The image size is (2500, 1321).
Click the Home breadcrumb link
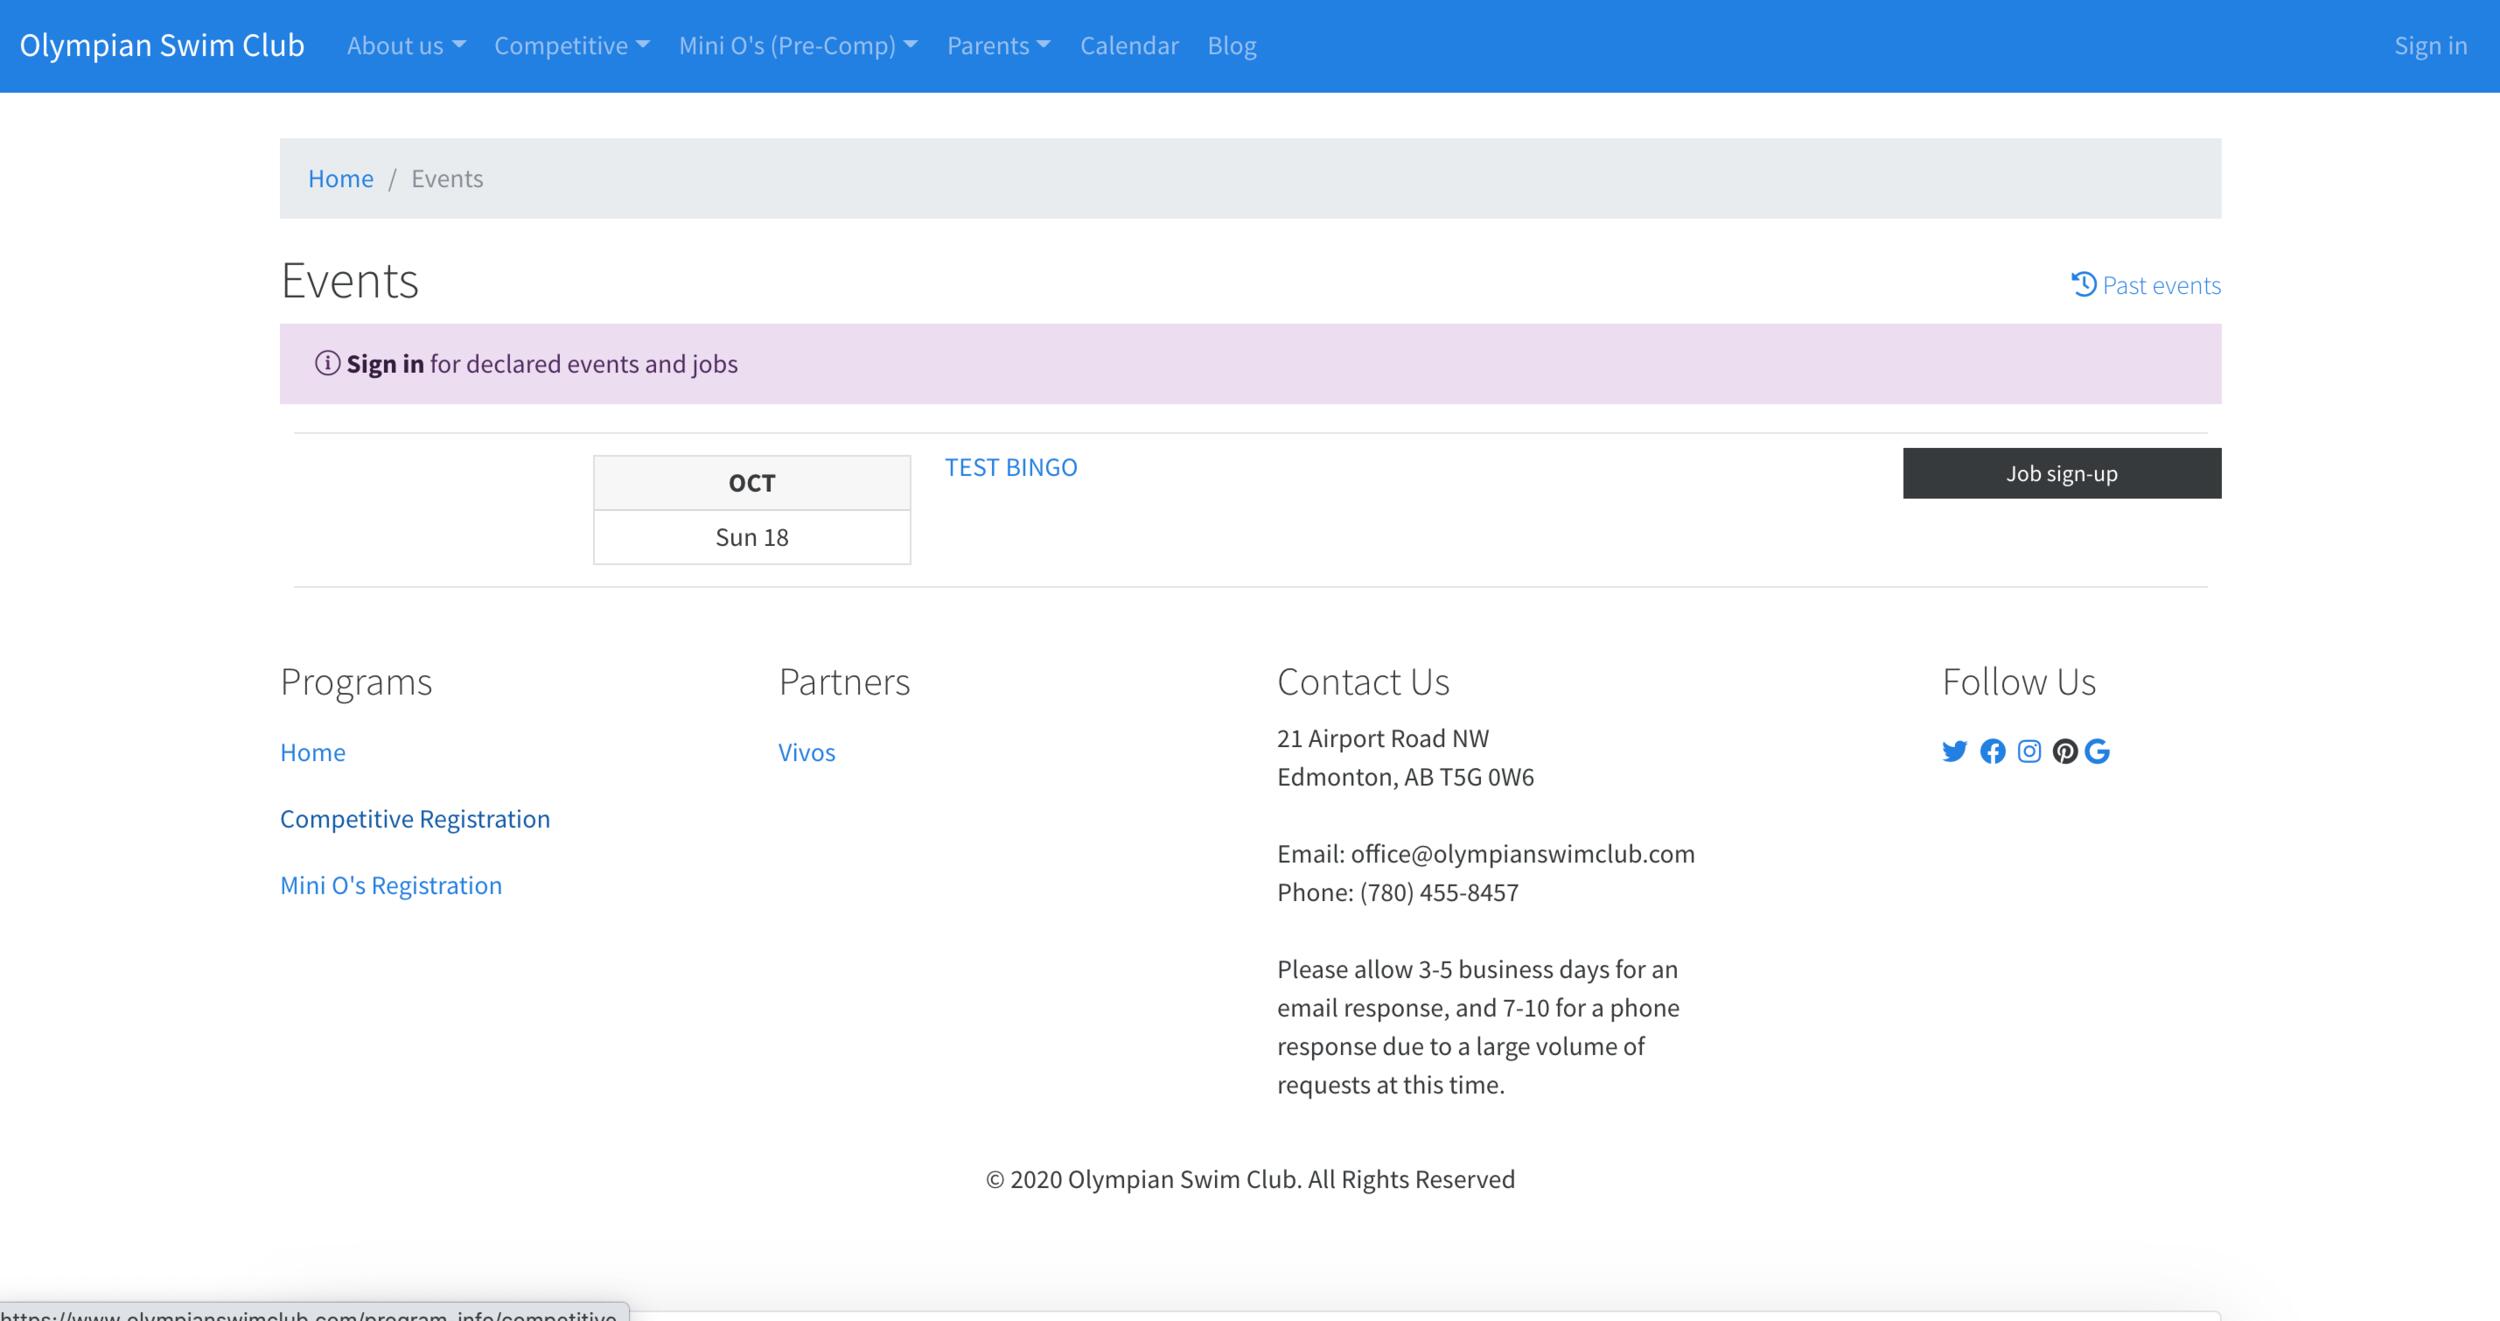(340, 178)
